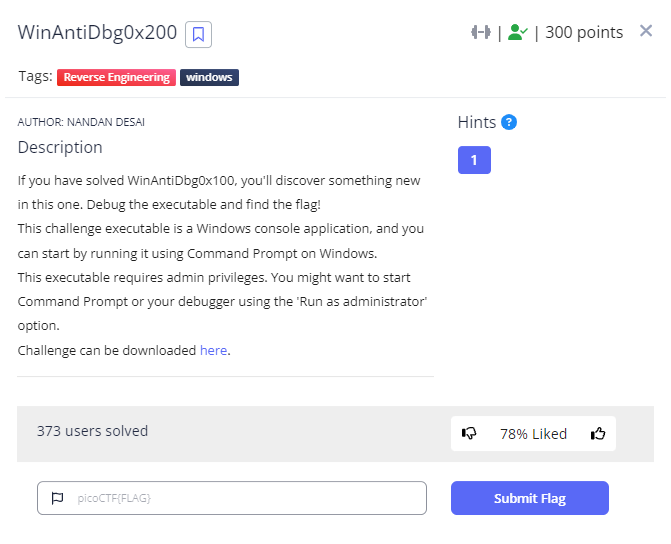
Task: Click the WinAntiDbg0x200 title
Action: click(x=97, y=33)
